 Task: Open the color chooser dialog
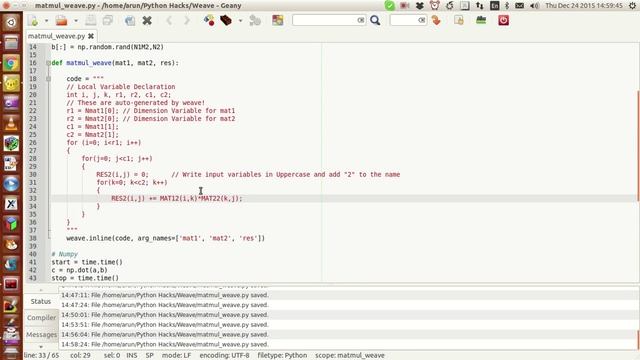[278, 20]
